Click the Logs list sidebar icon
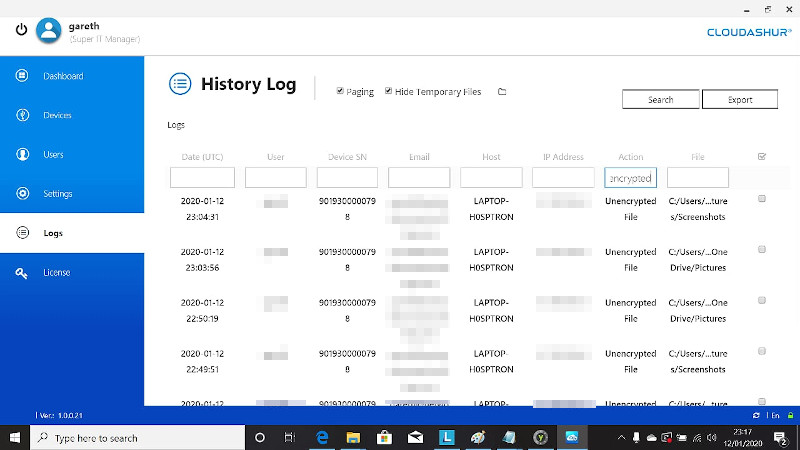The height and width of the screenshot is (450, 800). click(22, 233)
